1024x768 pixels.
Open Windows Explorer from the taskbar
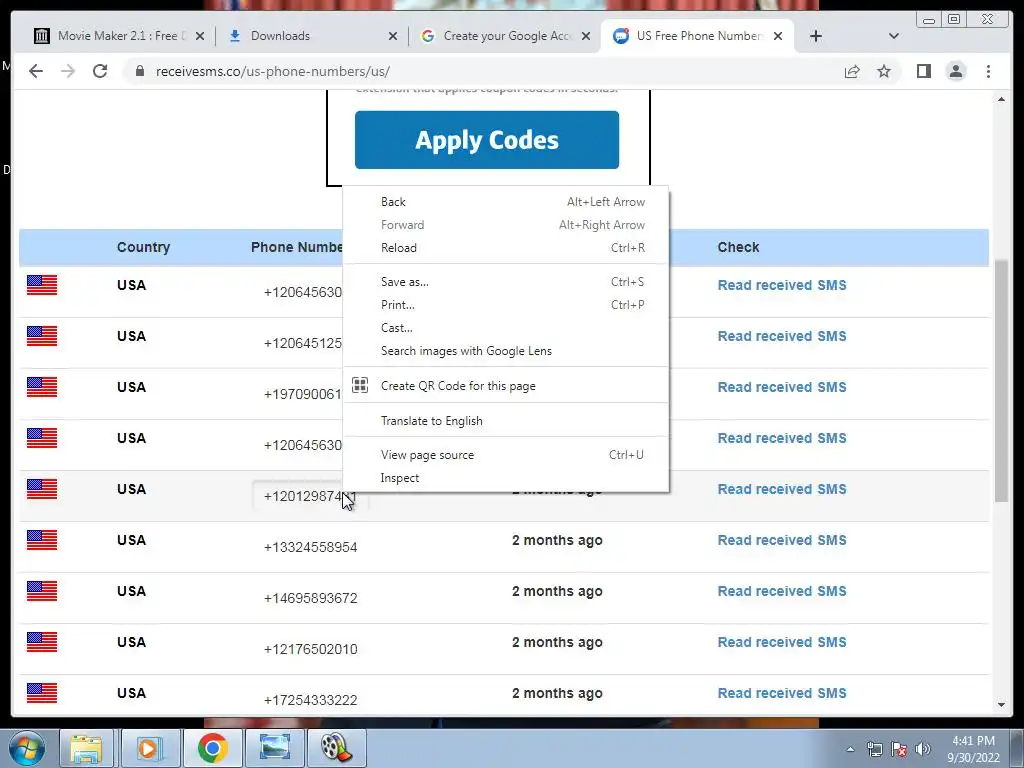click(86, 748)
